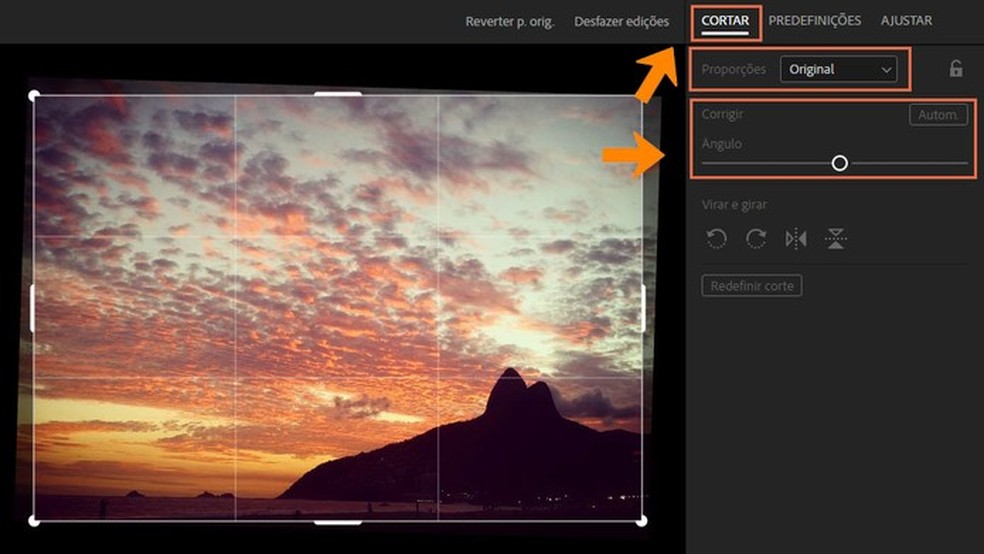Rotate image counterclockwise icon

pyautogui.click(x=716, y=238)
